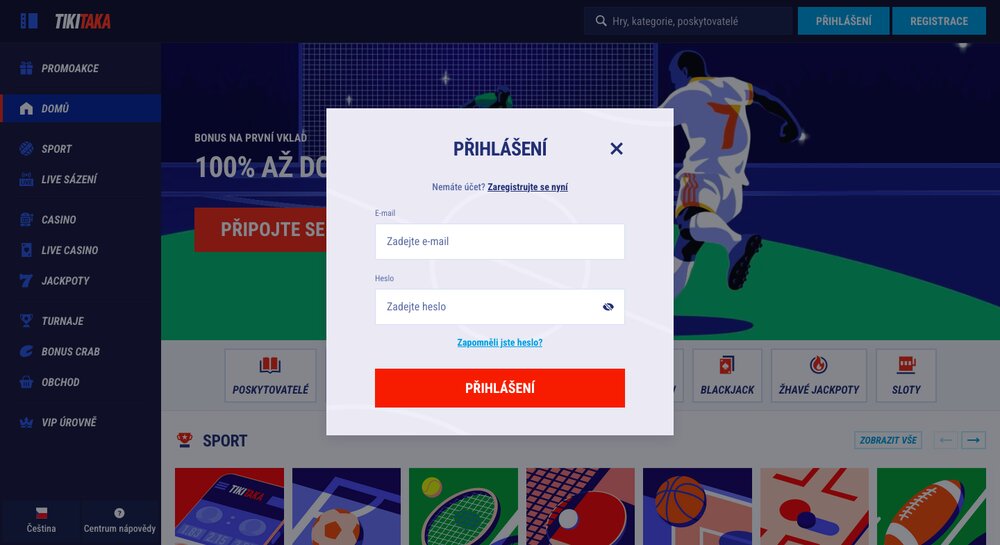
Task: Submit with red Přihlášení button
Action: (x=499, y=388)
